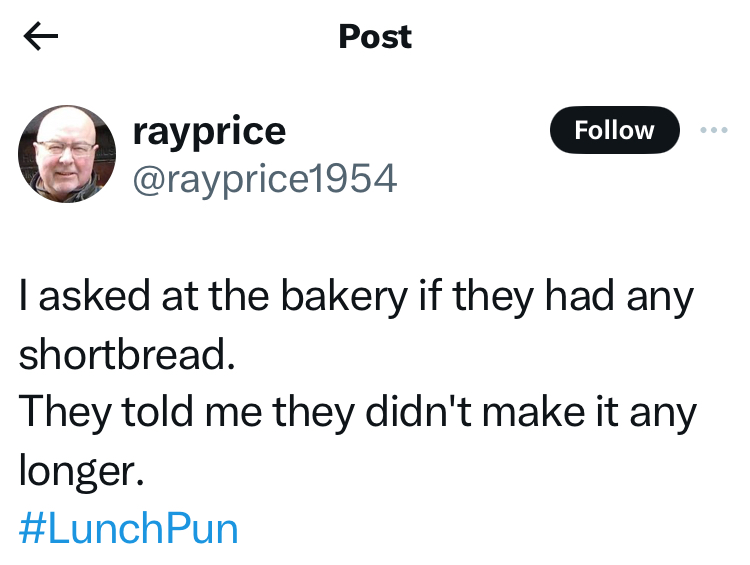Open the @rayprice1954 handle link
750x565 pixels.
pos(265,178)
